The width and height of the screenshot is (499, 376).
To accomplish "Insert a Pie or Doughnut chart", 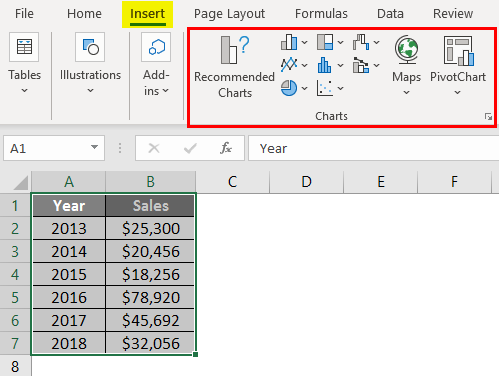I will [x=289, y=88].
